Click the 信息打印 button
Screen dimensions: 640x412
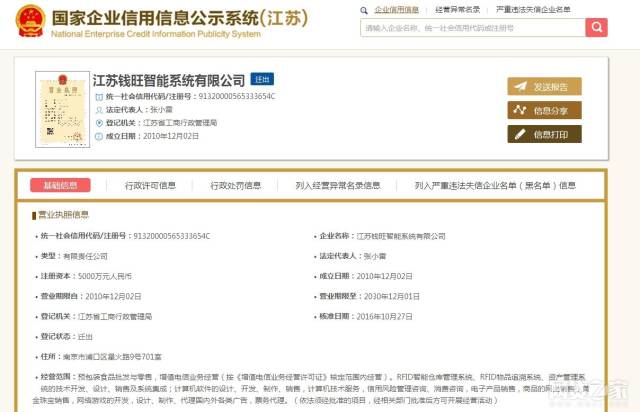click(544, 134)
